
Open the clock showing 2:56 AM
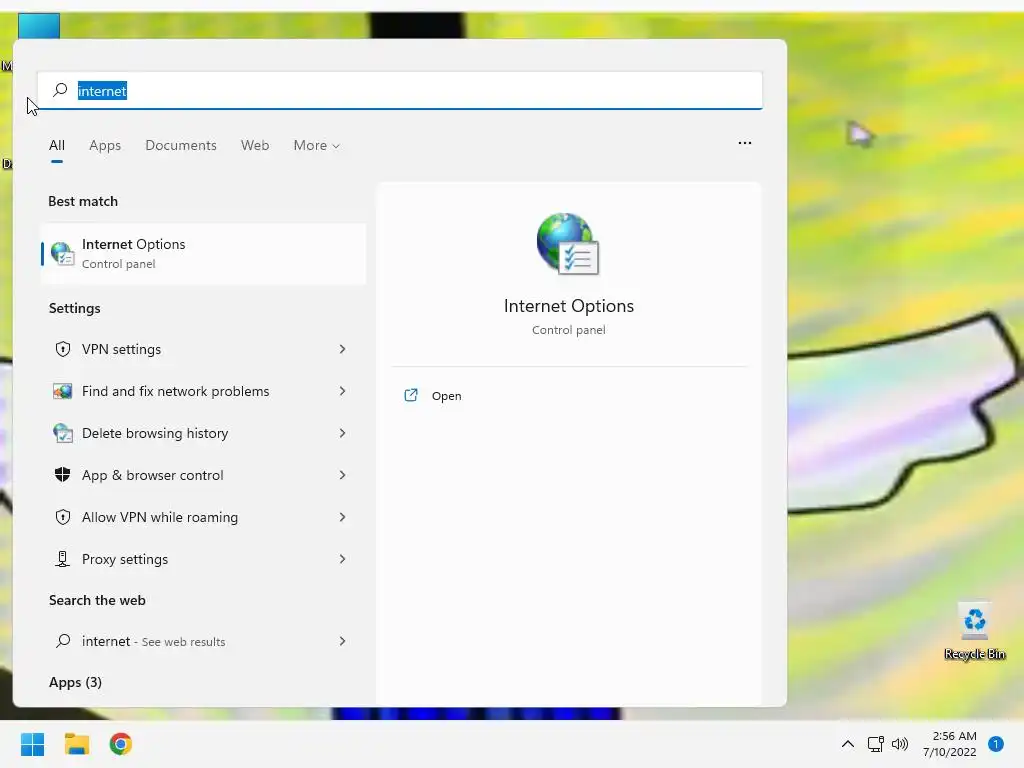tap(950, 744)
